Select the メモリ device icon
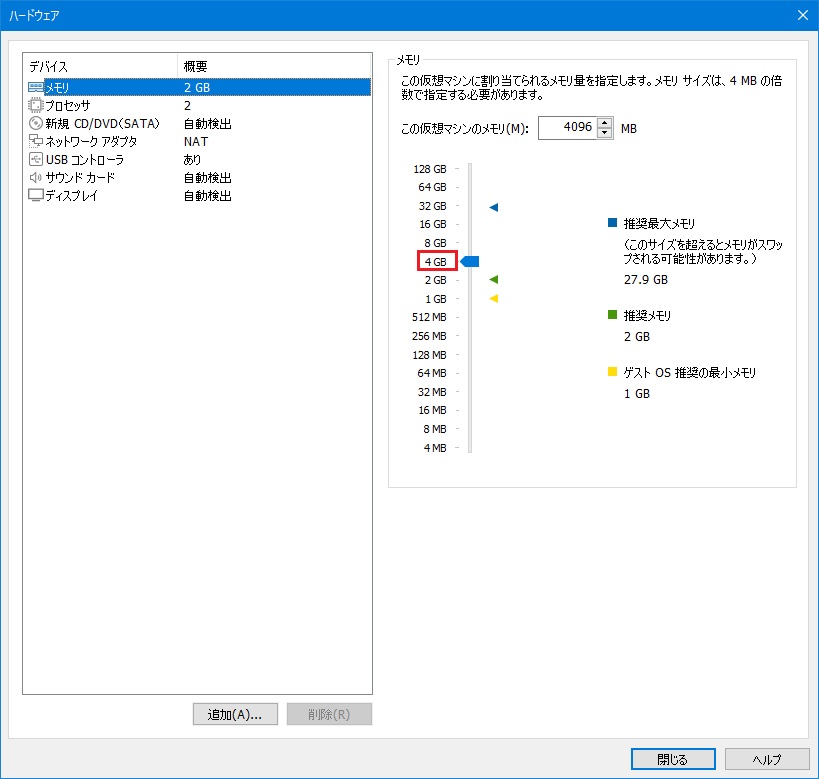Viewport: 819px width, 779px height. 36,87
